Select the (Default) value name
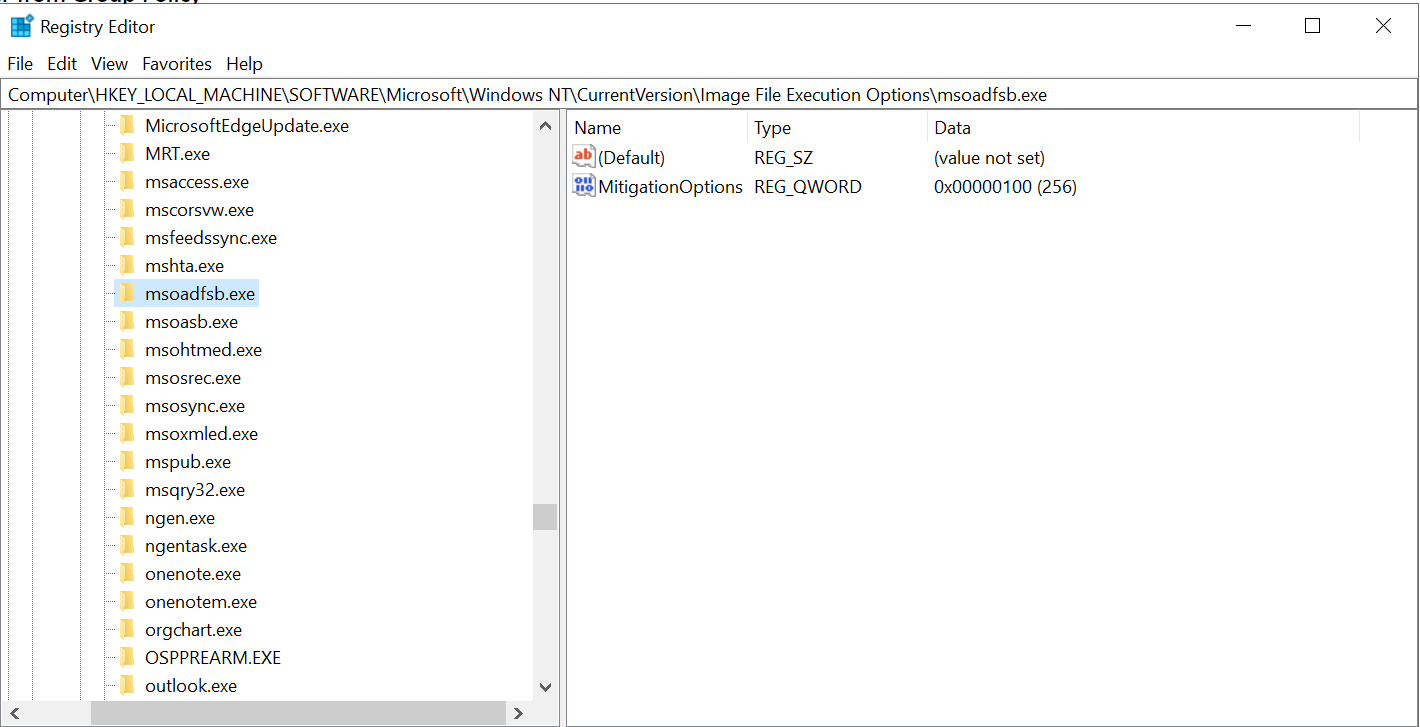 click(x=631, y=158)
